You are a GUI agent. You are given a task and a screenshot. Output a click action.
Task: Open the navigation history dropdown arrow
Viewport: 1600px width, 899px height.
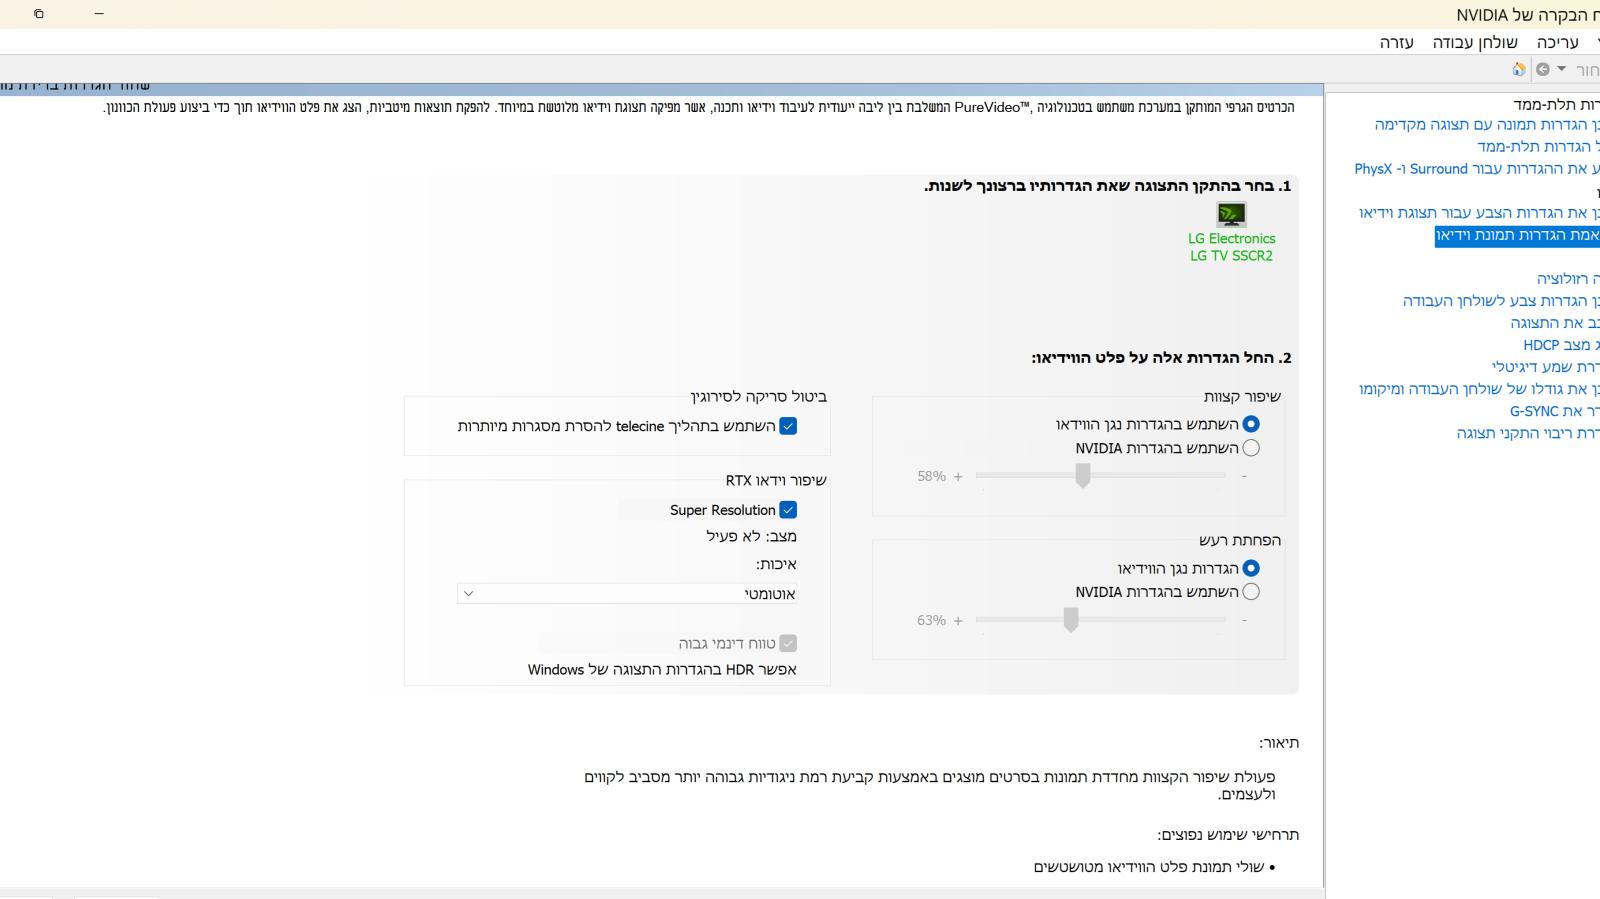(1562, 69)
